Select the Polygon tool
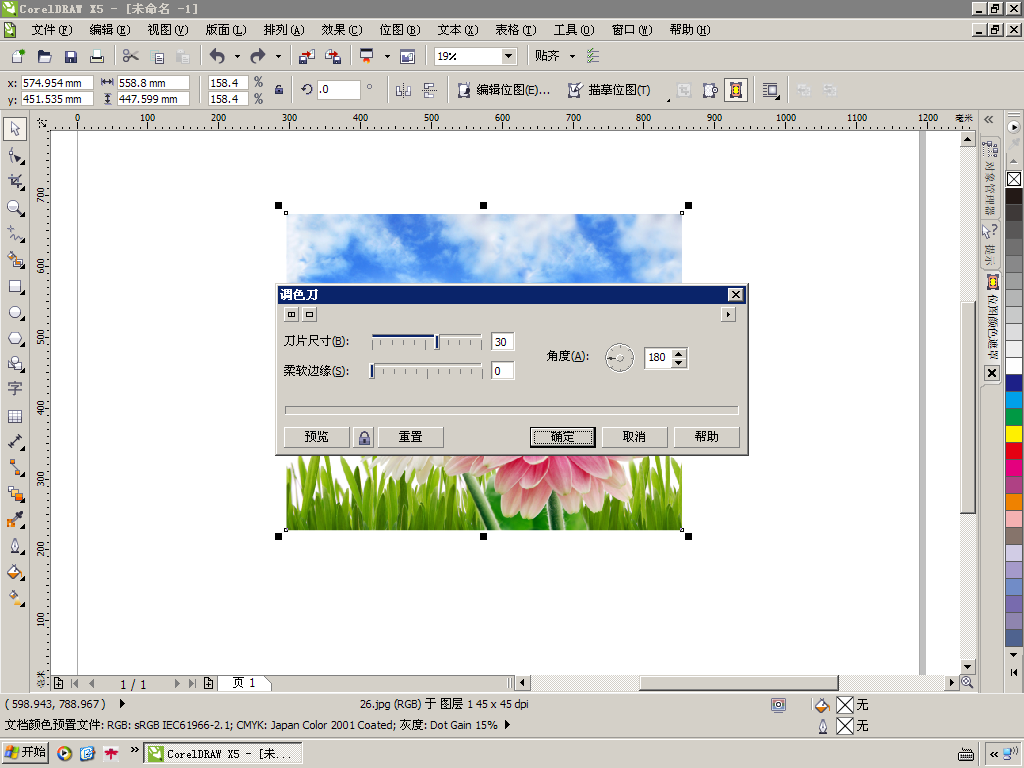Screen dimensions: 1024x768 pyautogui.click(x=15, y=339)
